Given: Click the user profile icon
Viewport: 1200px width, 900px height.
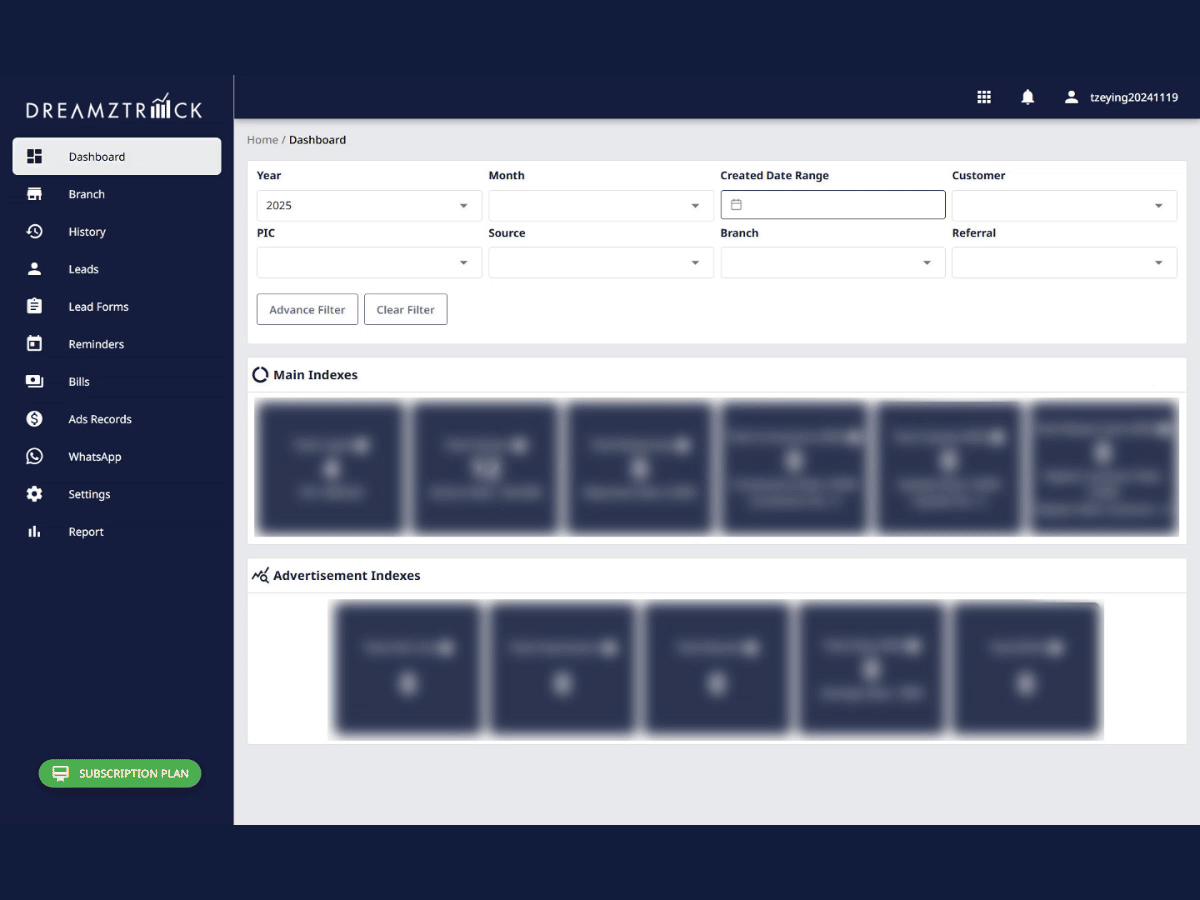Looking at the screenshot, I should pos(1071,97).
